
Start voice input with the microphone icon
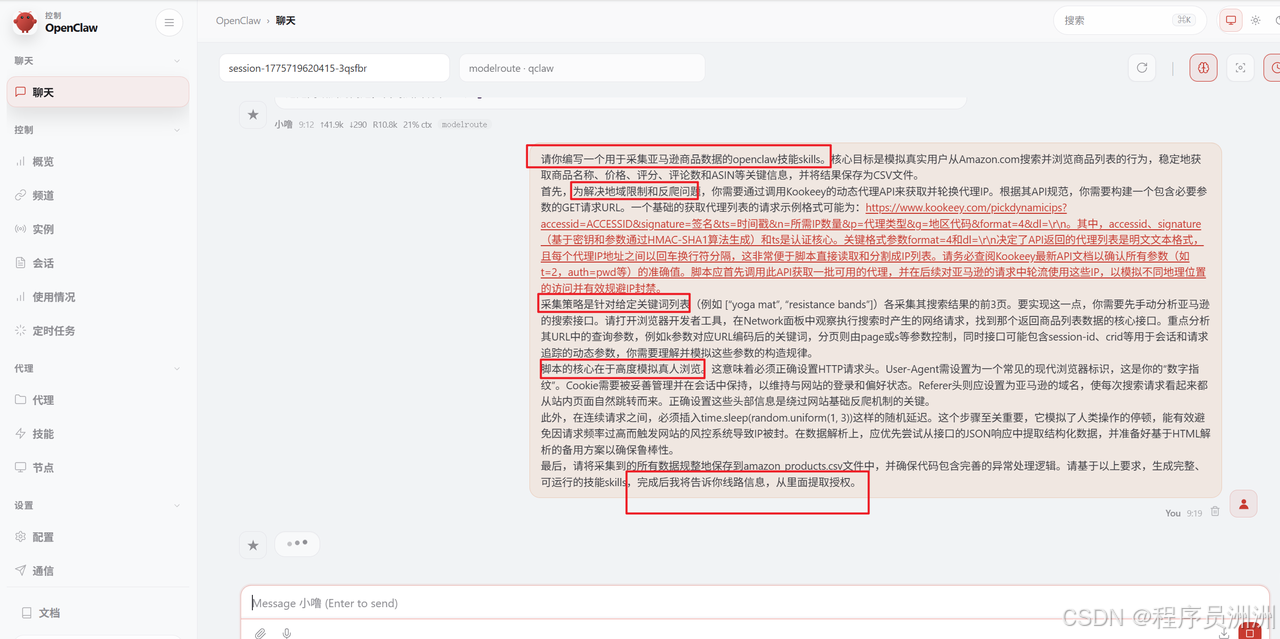287,633
